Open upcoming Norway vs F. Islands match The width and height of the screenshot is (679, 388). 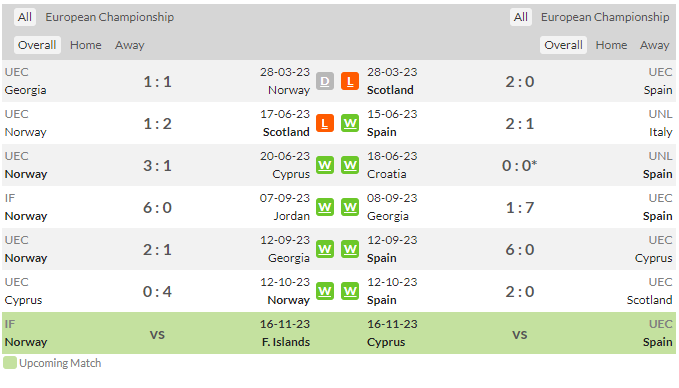coord(157,333)
